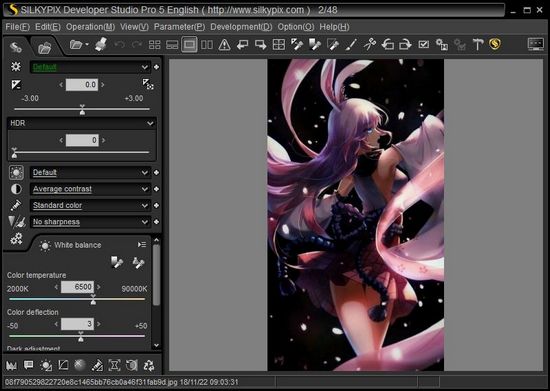
Task: Adjust the exposure bias slider handle
Action: click(x=82, y=110)
